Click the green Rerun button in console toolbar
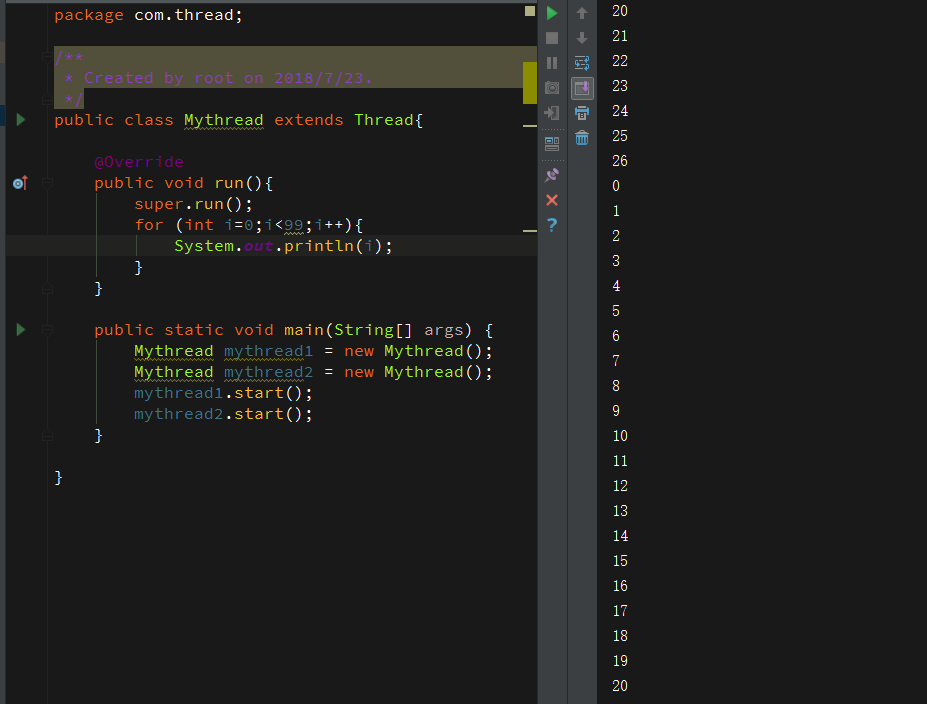 552,13
